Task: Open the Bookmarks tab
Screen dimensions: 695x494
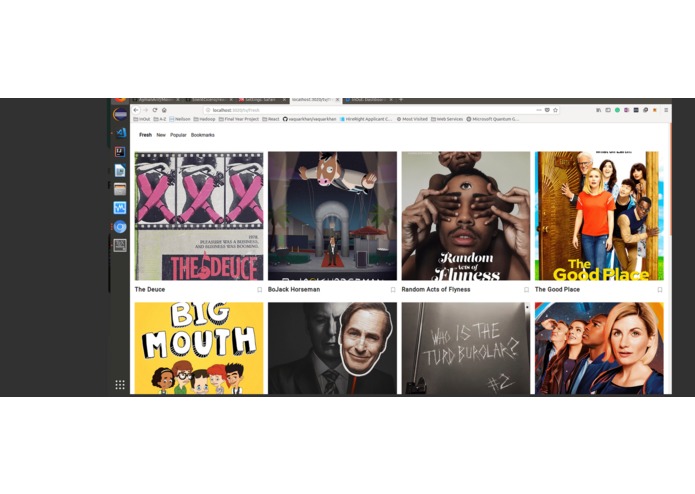Action: [203, 135]
